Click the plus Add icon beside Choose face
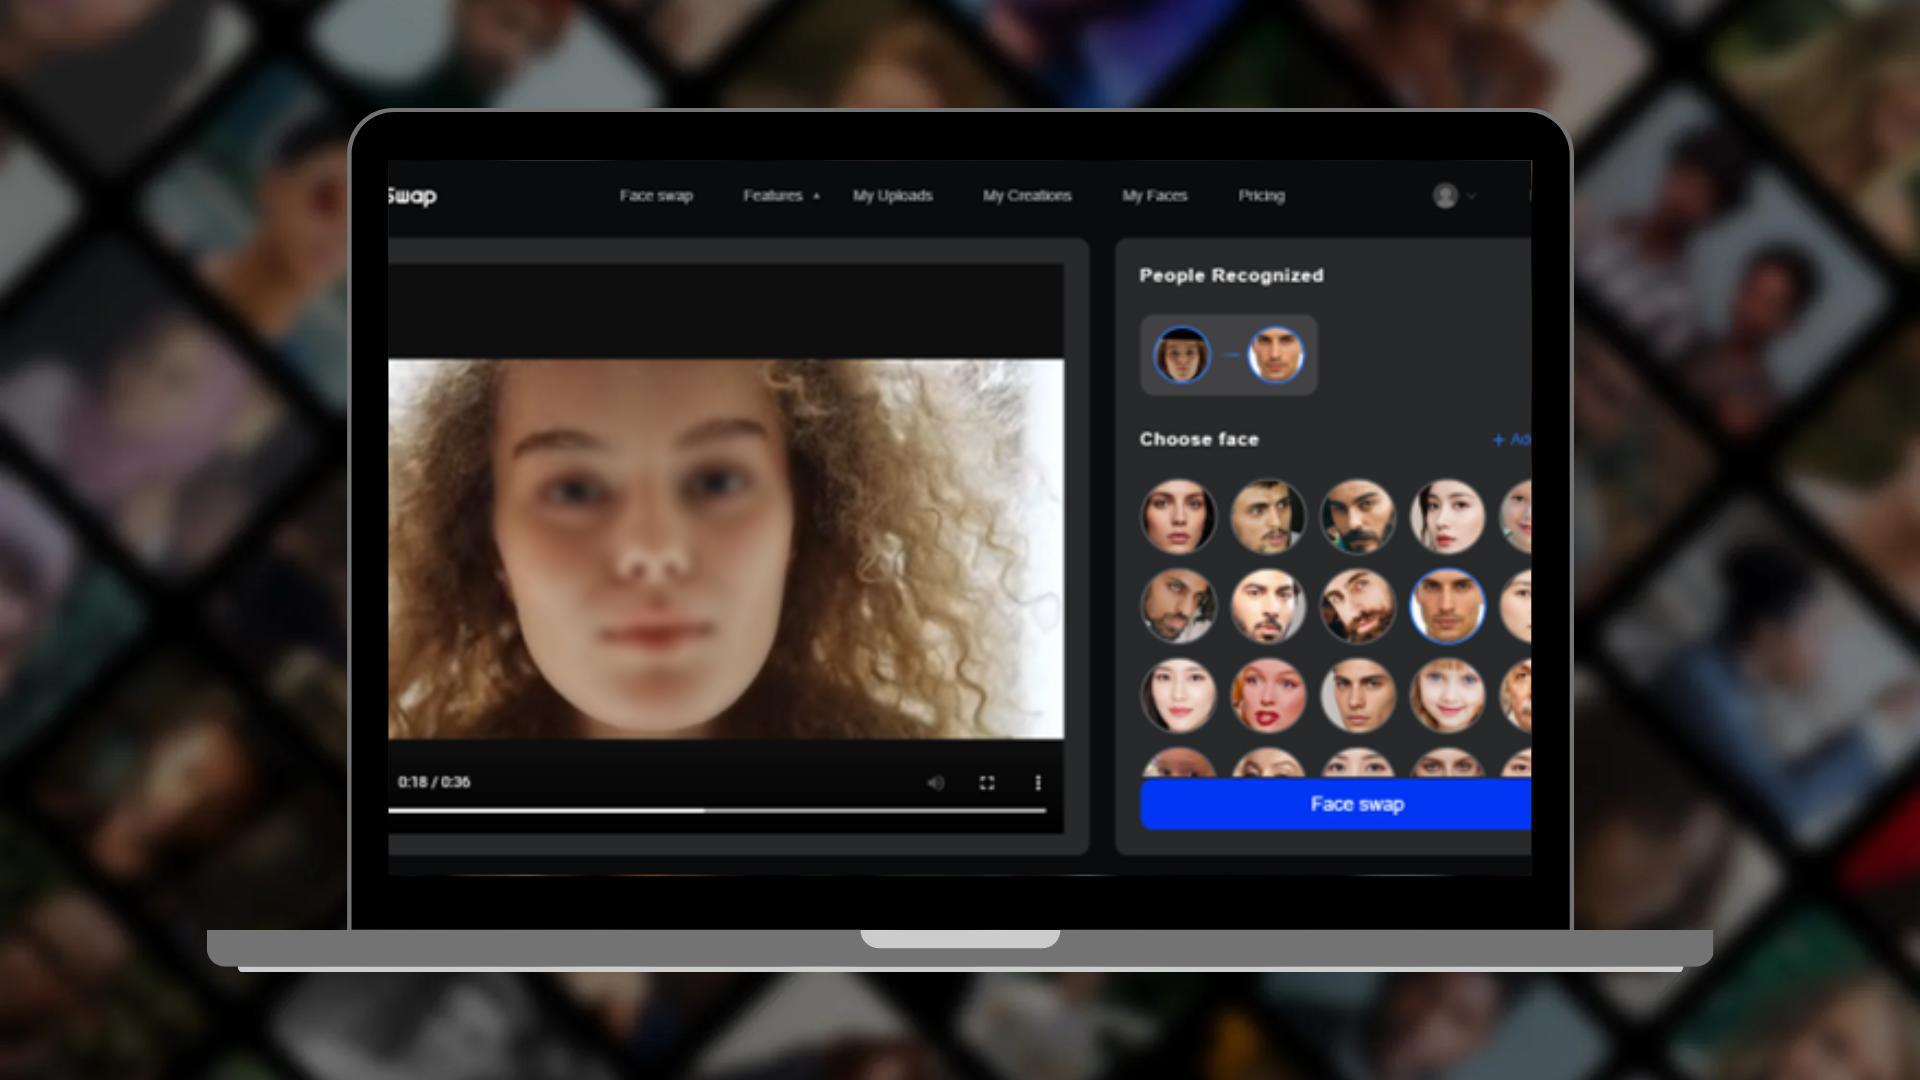Image resolution: width=1920 pixels, height=1080 pixels. (x=1499, y=439)
